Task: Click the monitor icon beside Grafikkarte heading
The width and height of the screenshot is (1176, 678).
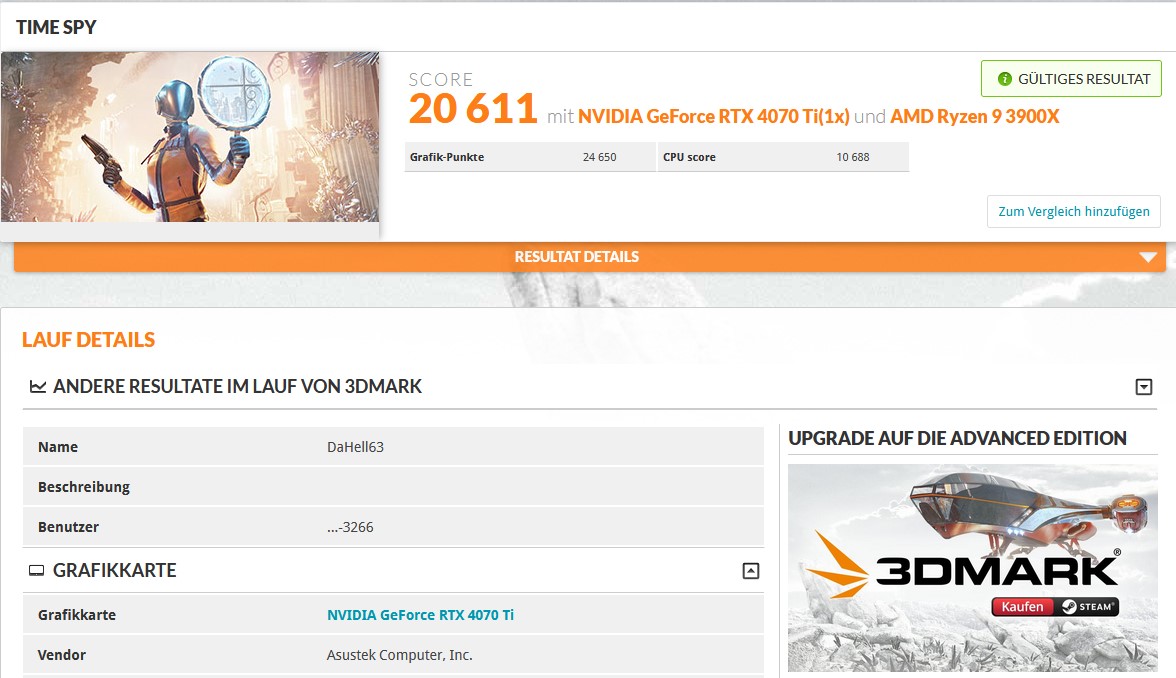Action: (x=36, y=571)
